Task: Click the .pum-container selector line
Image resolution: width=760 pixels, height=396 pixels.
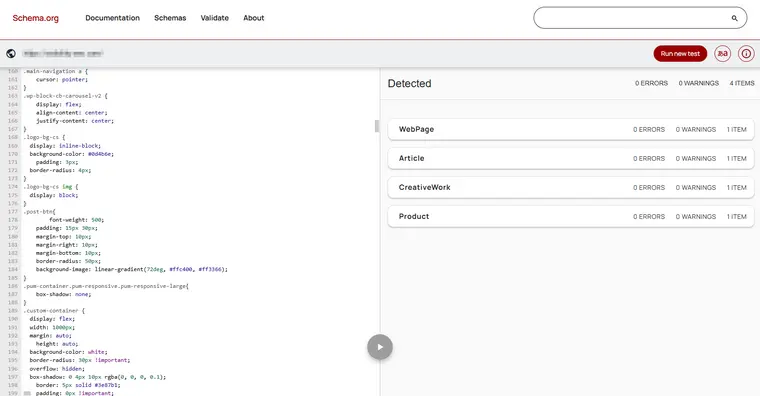Action: 106,286
